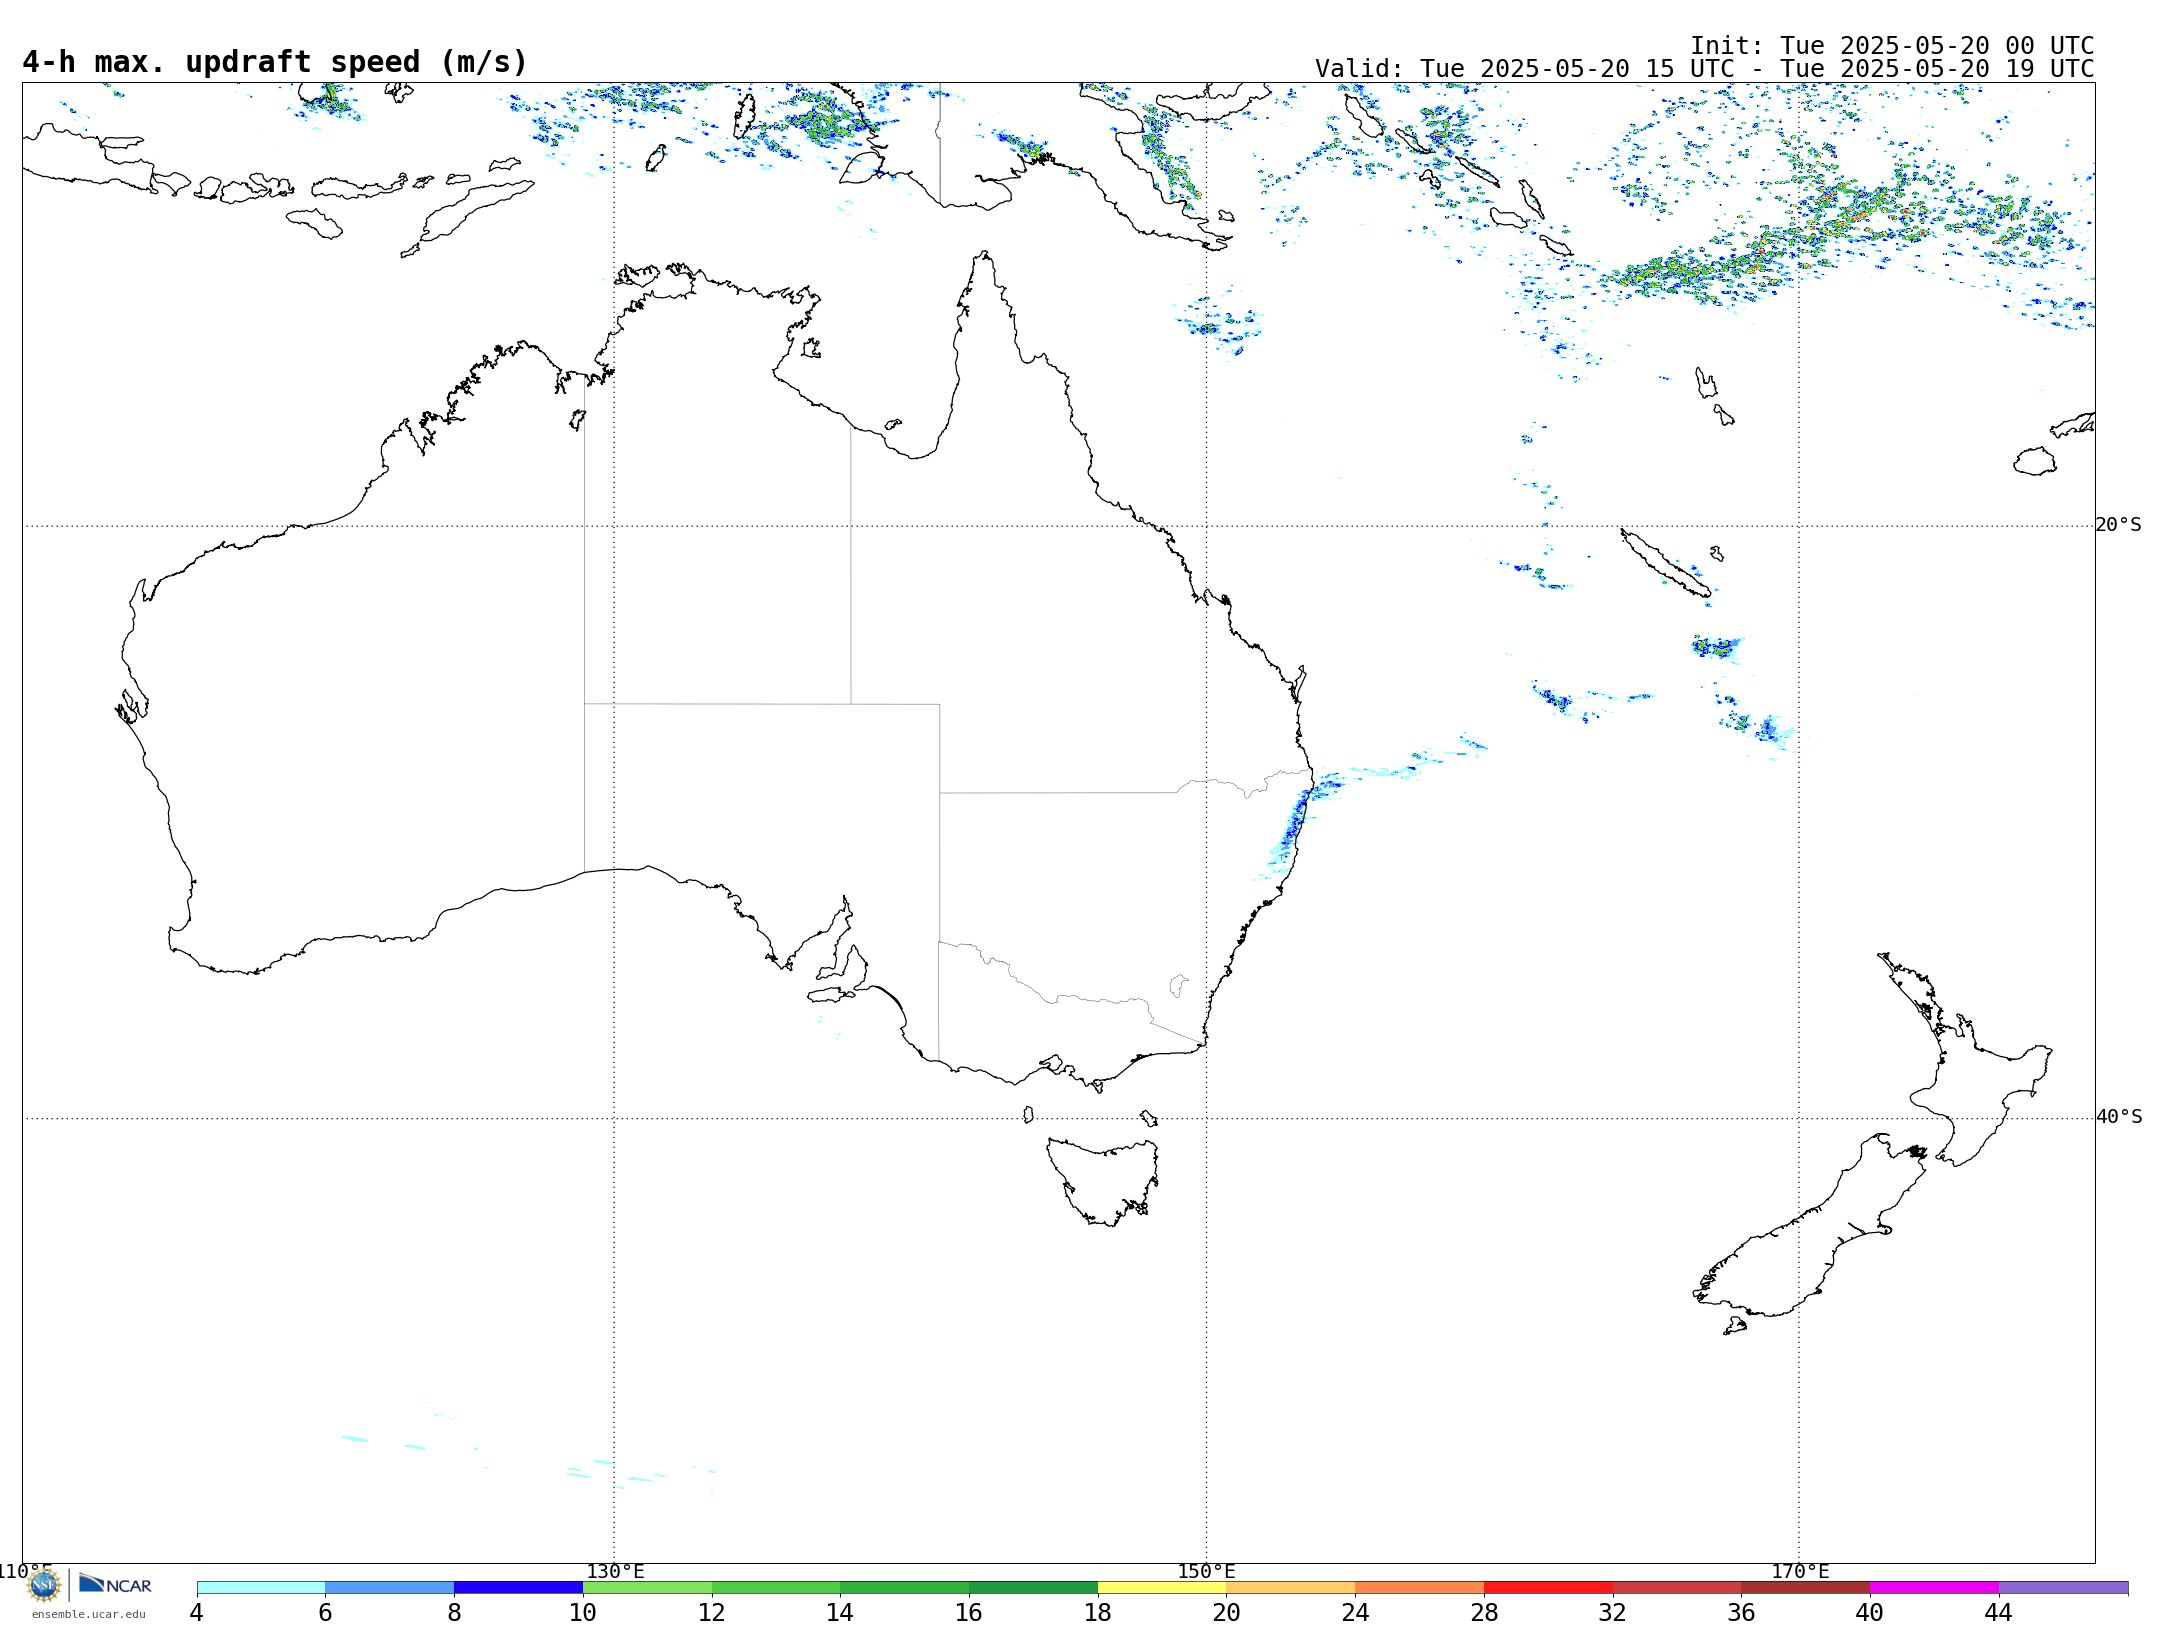Click the map title '4-h max. updraft speed (m/s)'

(x=275, y=62)
